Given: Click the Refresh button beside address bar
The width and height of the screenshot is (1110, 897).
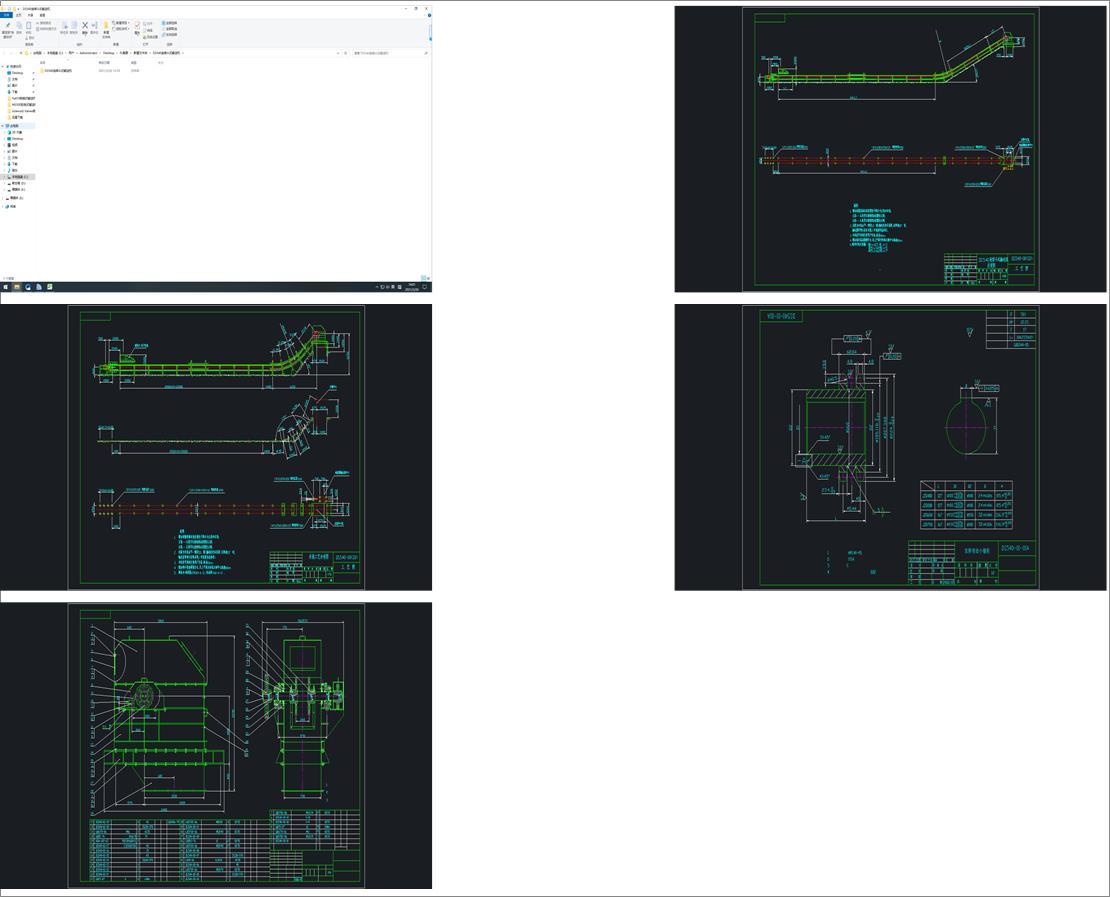Looking at the screenshot, I should click(345, 53).
